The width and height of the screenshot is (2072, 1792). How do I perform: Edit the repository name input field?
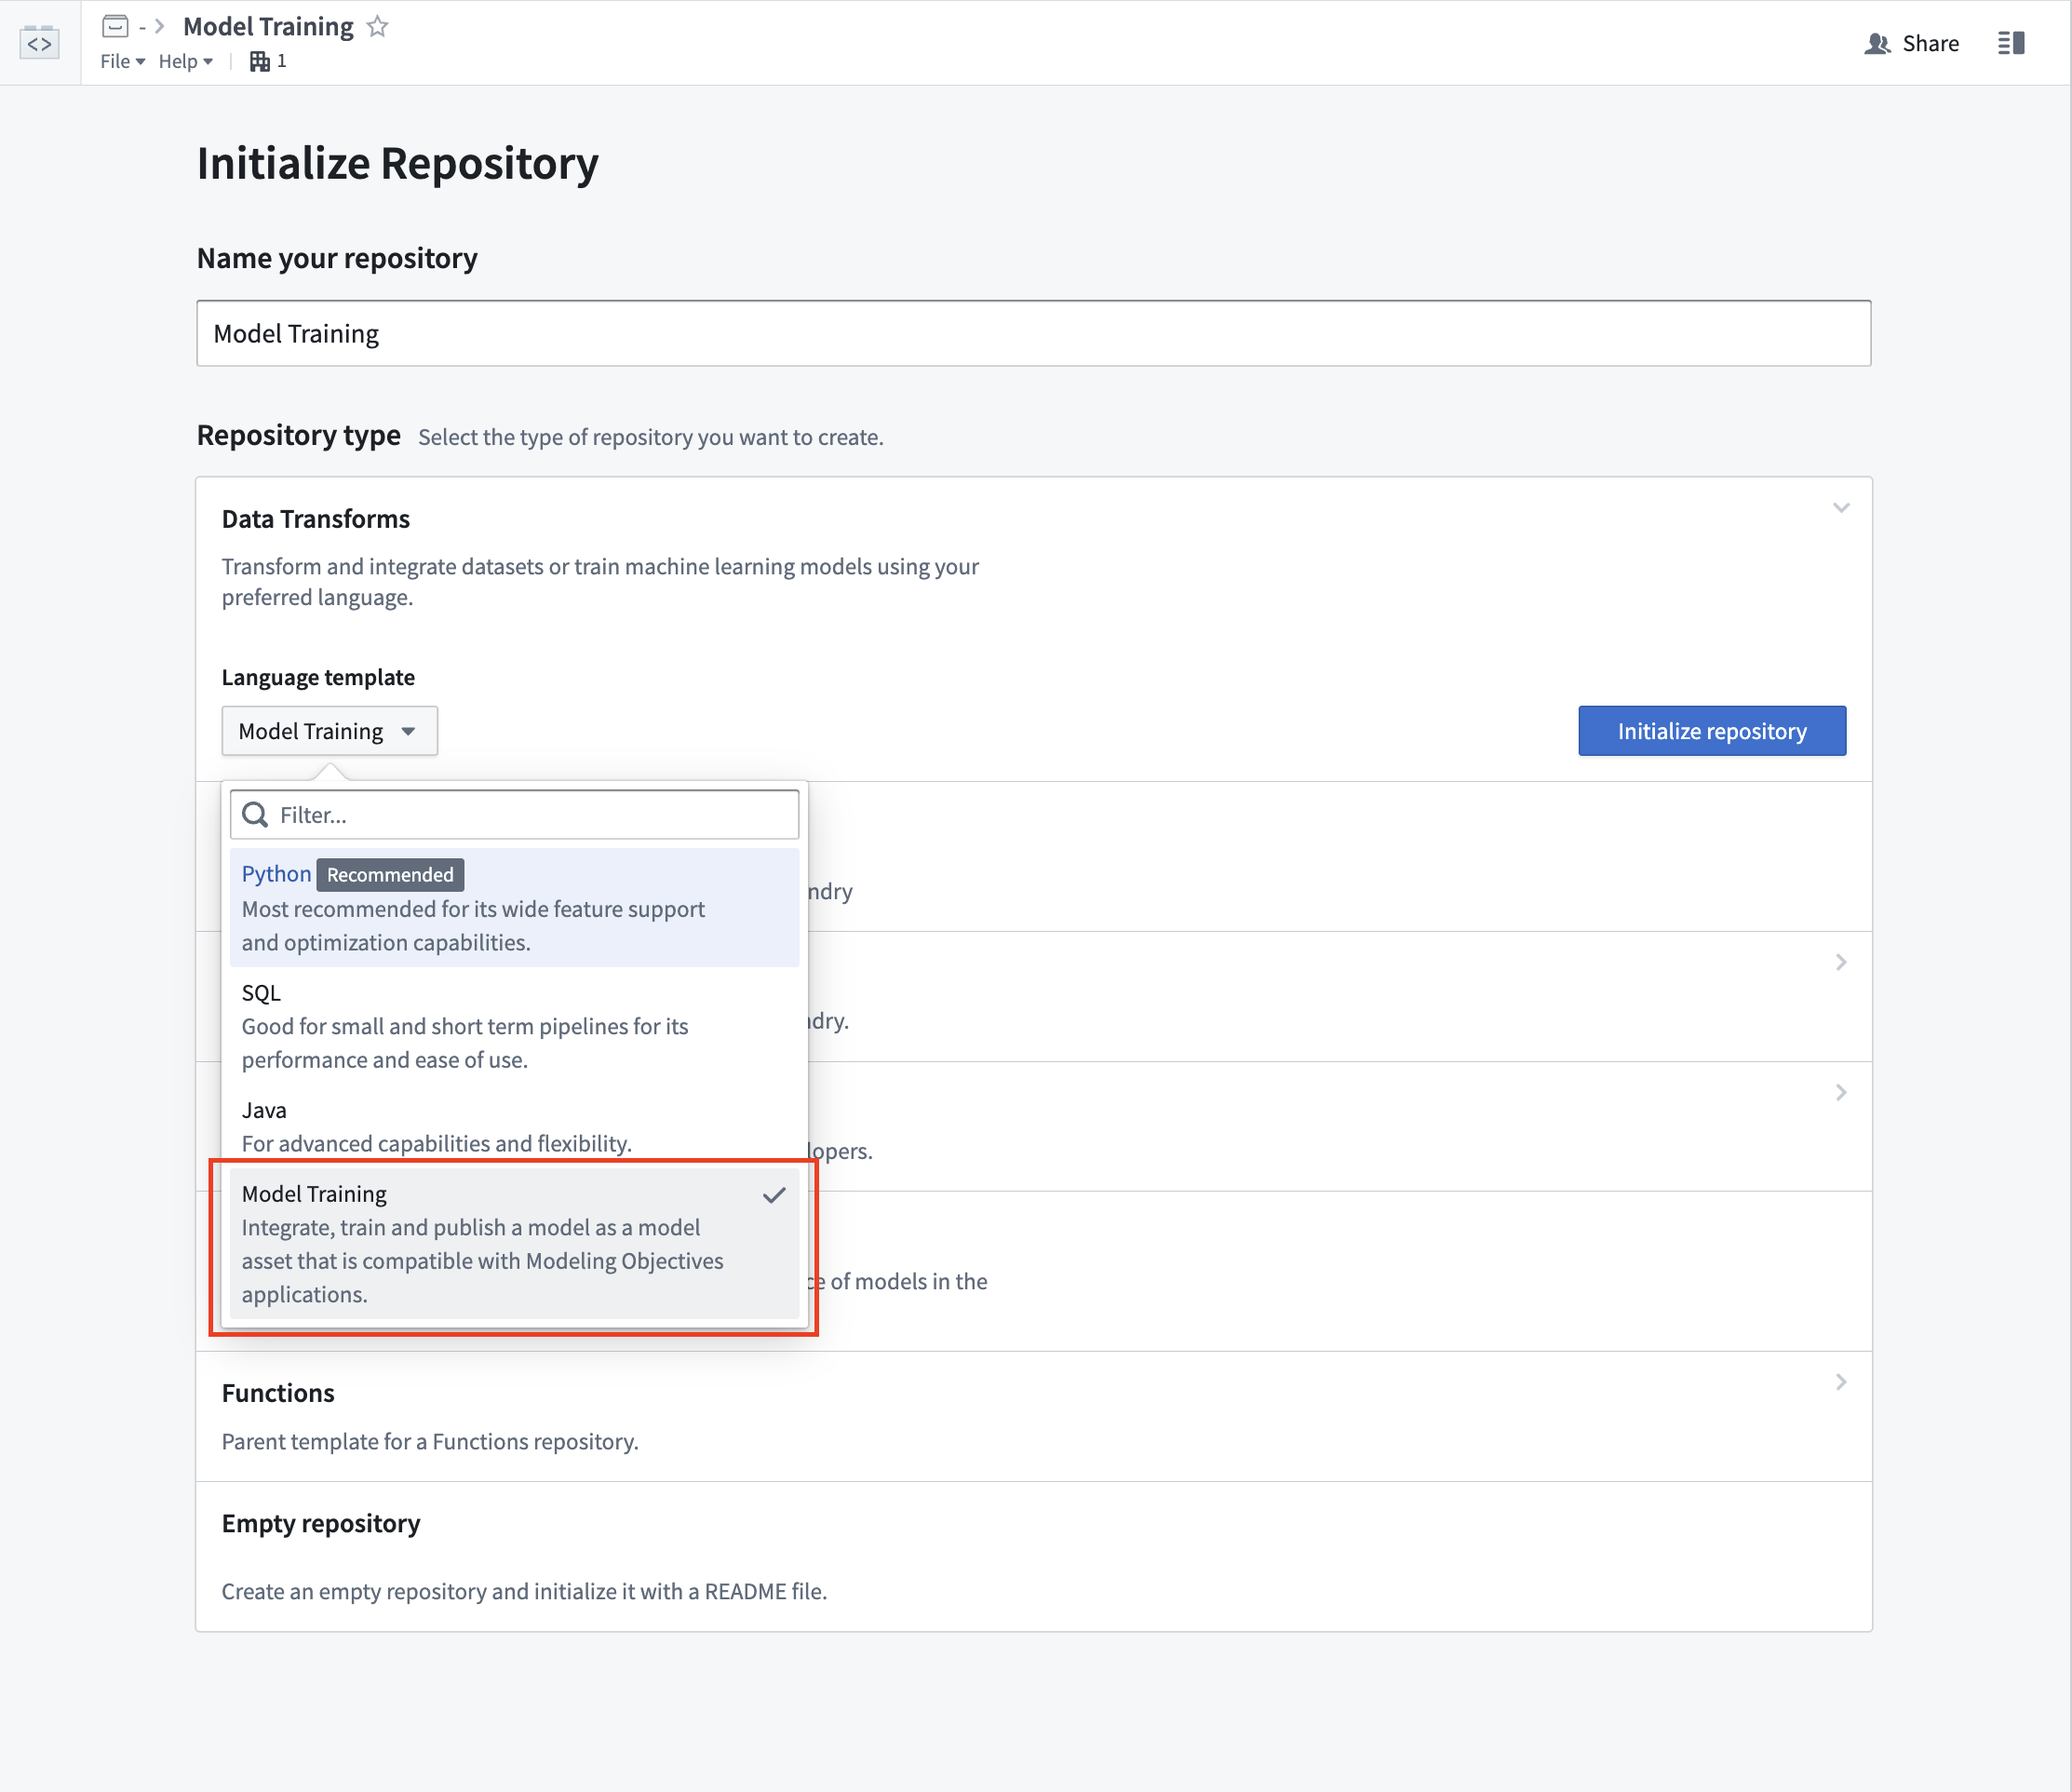[1033, 333]
